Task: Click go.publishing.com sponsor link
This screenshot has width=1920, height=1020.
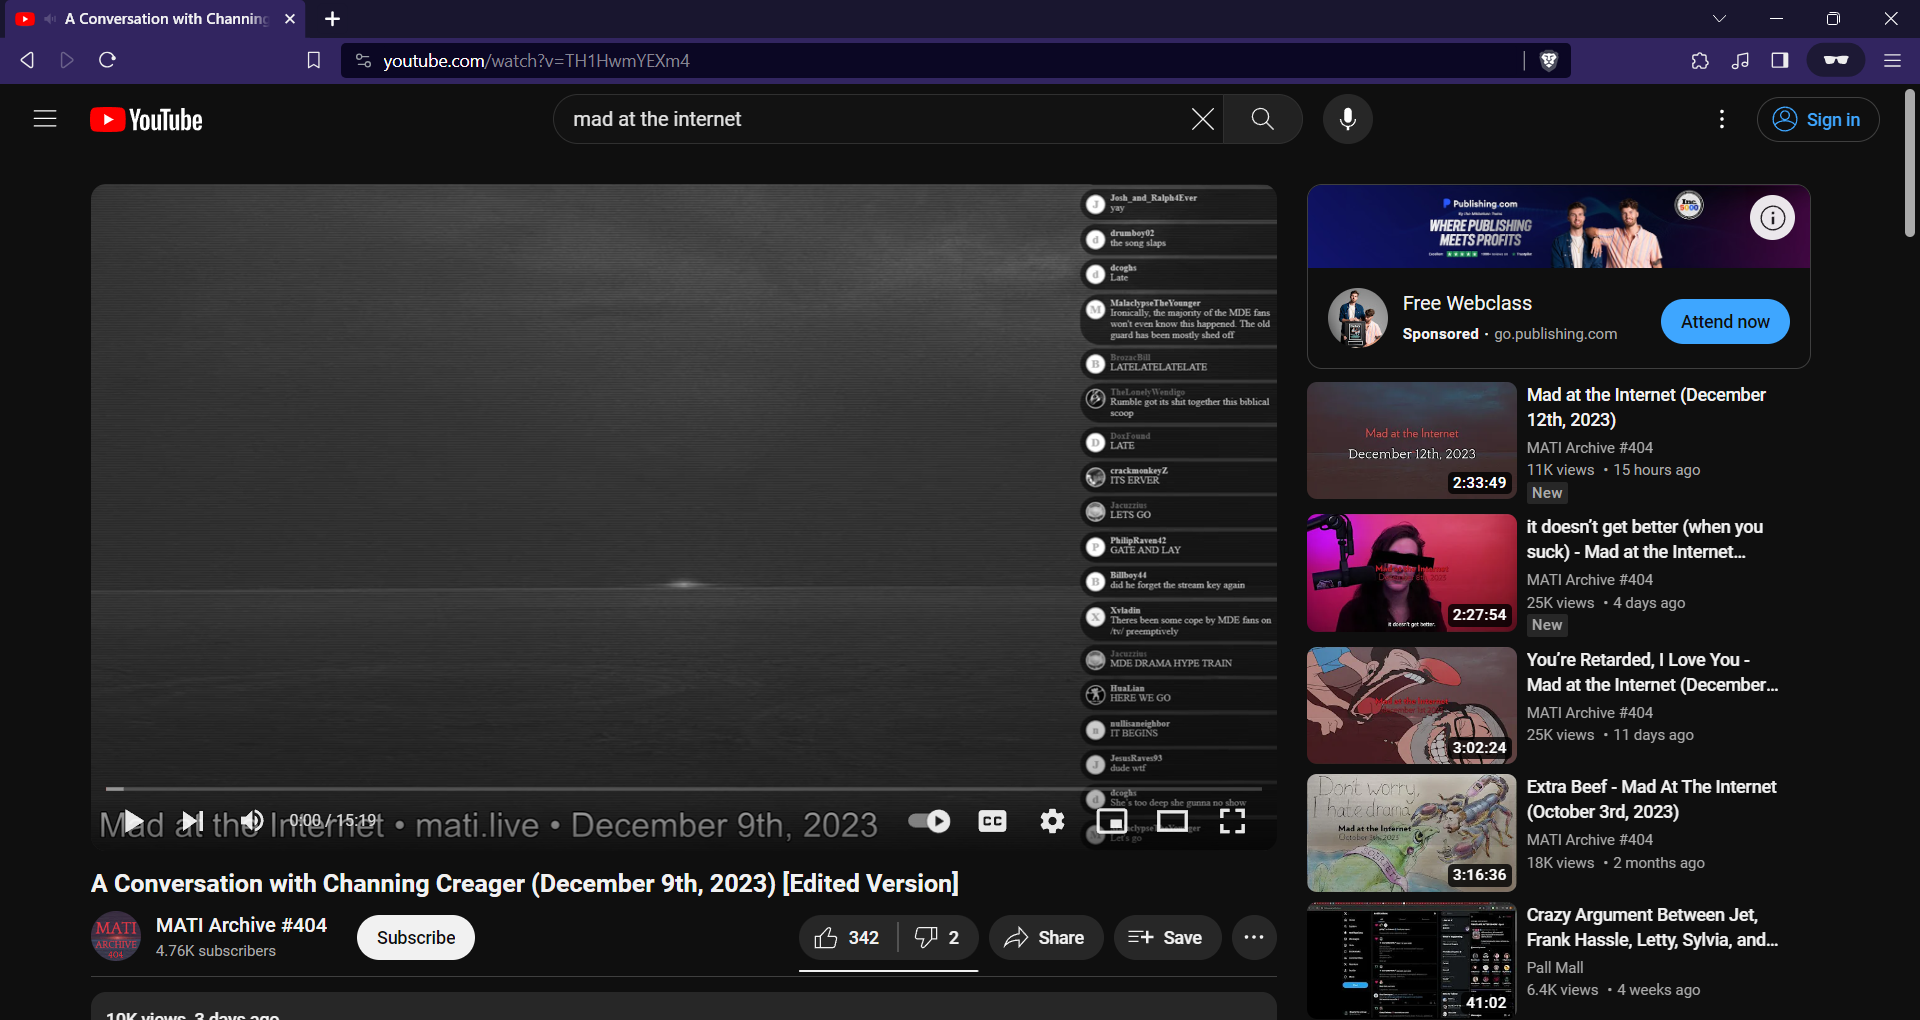Action: point(1555,334)
